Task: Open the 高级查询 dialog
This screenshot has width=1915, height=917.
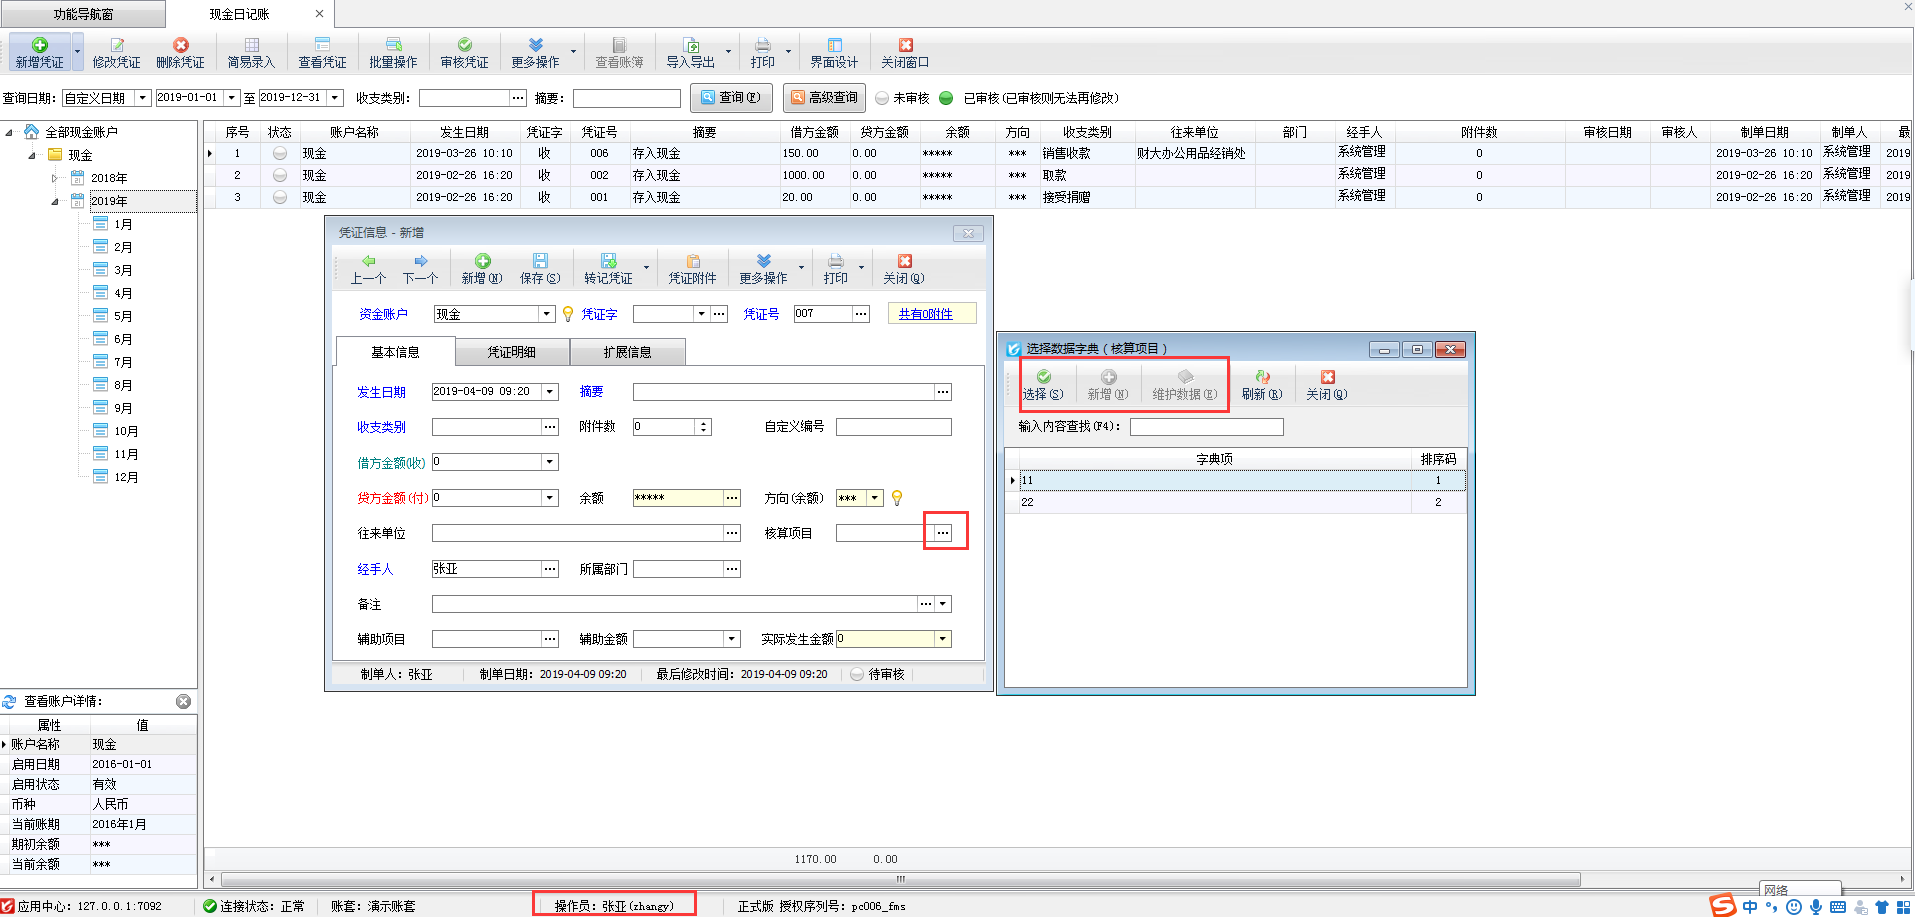Action: (823, 97)
